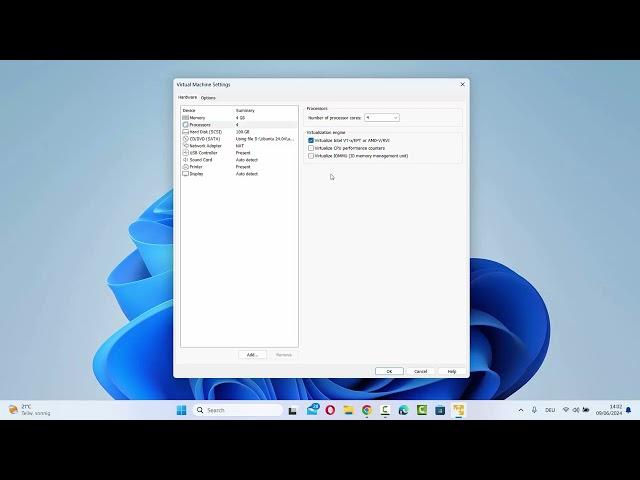Click the Cancel button
The height and width of the screenshot is (480, 640).
tap(420, 371)
